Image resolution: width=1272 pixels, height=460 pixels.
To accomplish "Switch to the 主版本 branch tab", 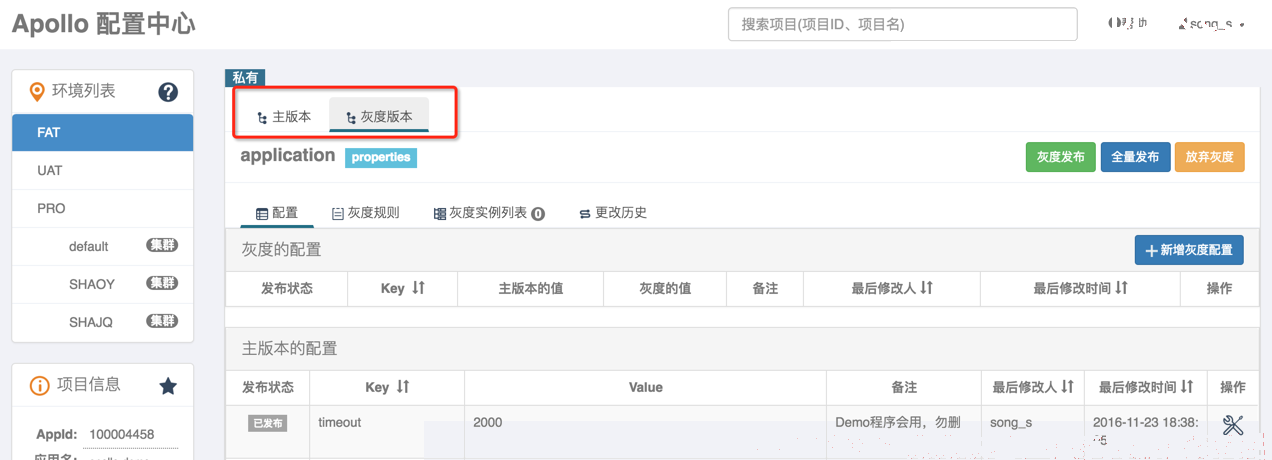I will pos(284,117).
